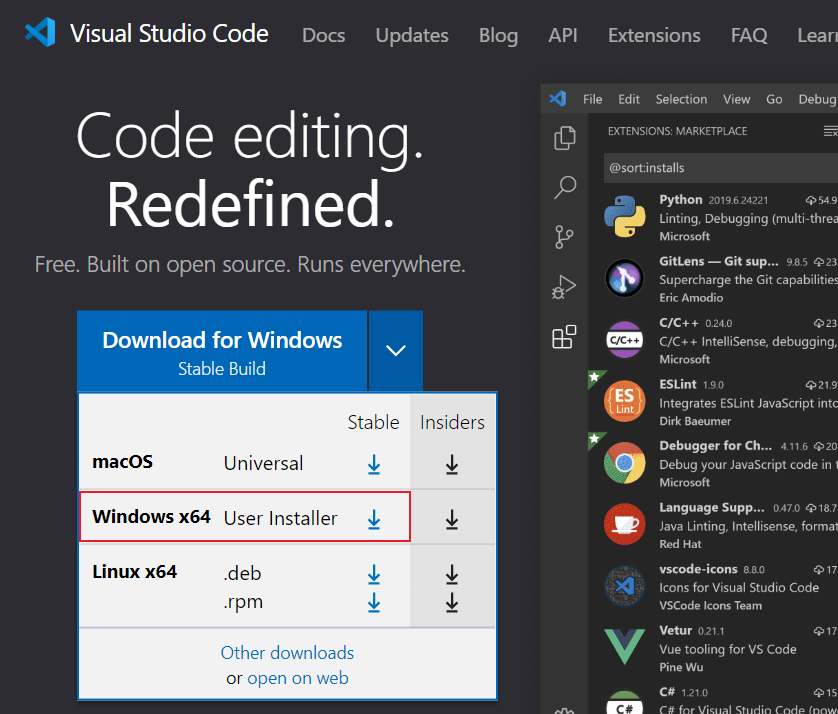Screen dimensions: 838x714
Task: Select the Language Supp... title
Action: 711,507
